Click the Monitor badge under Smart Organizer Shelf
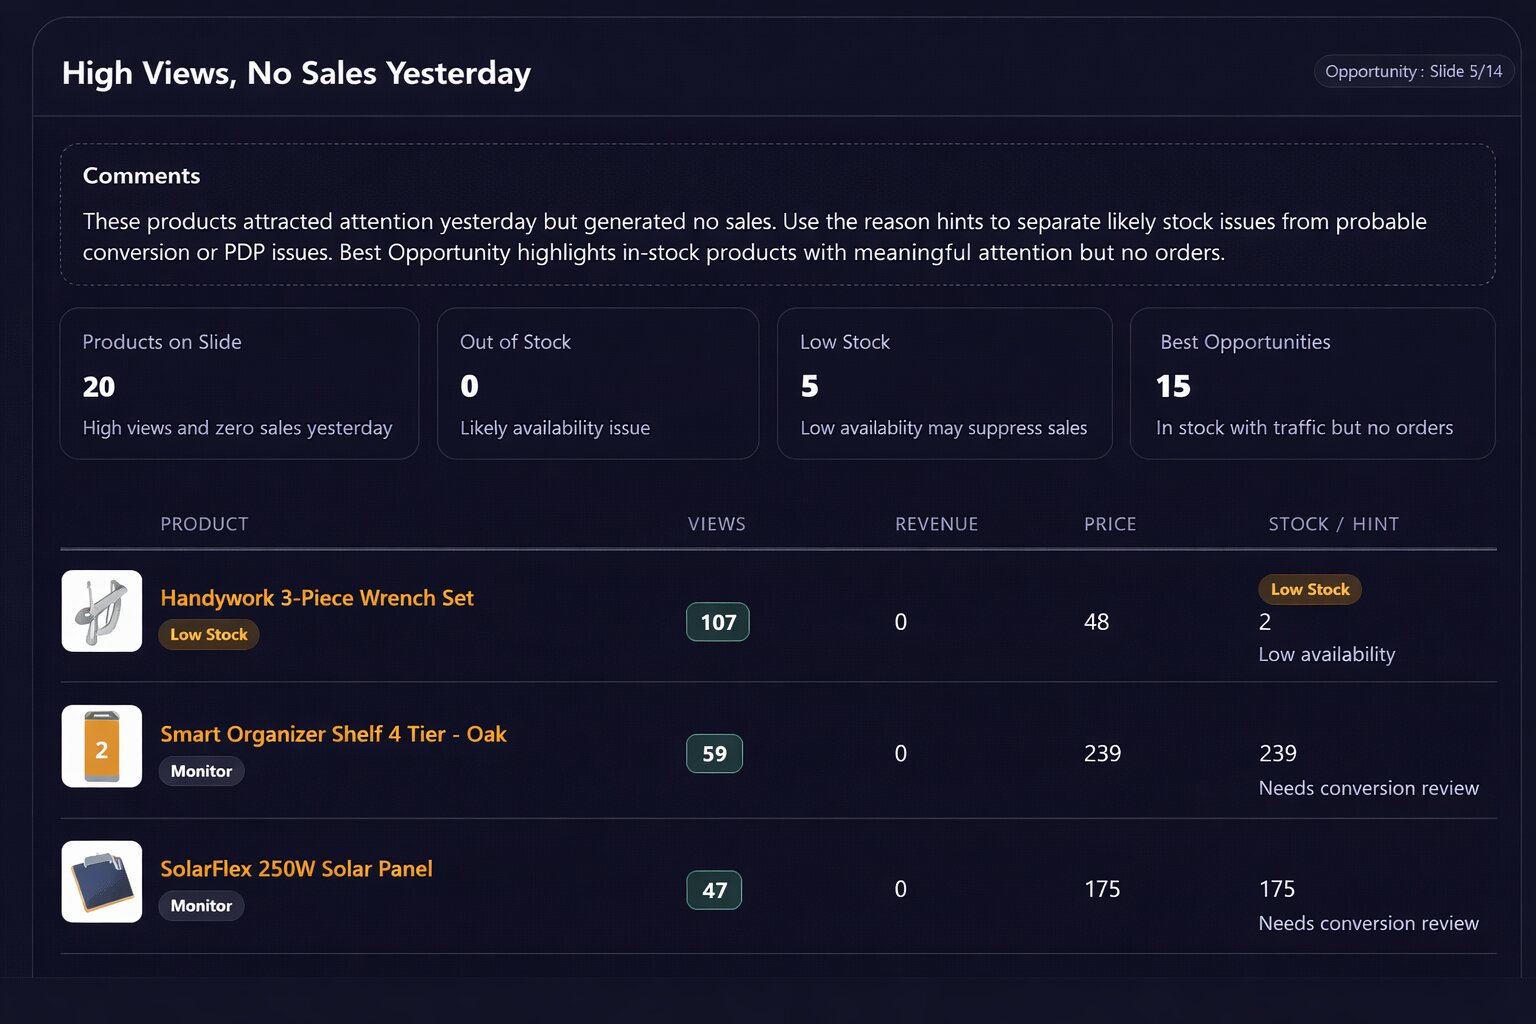This screenshot has width=1536, height=1024. click(201, 771)
